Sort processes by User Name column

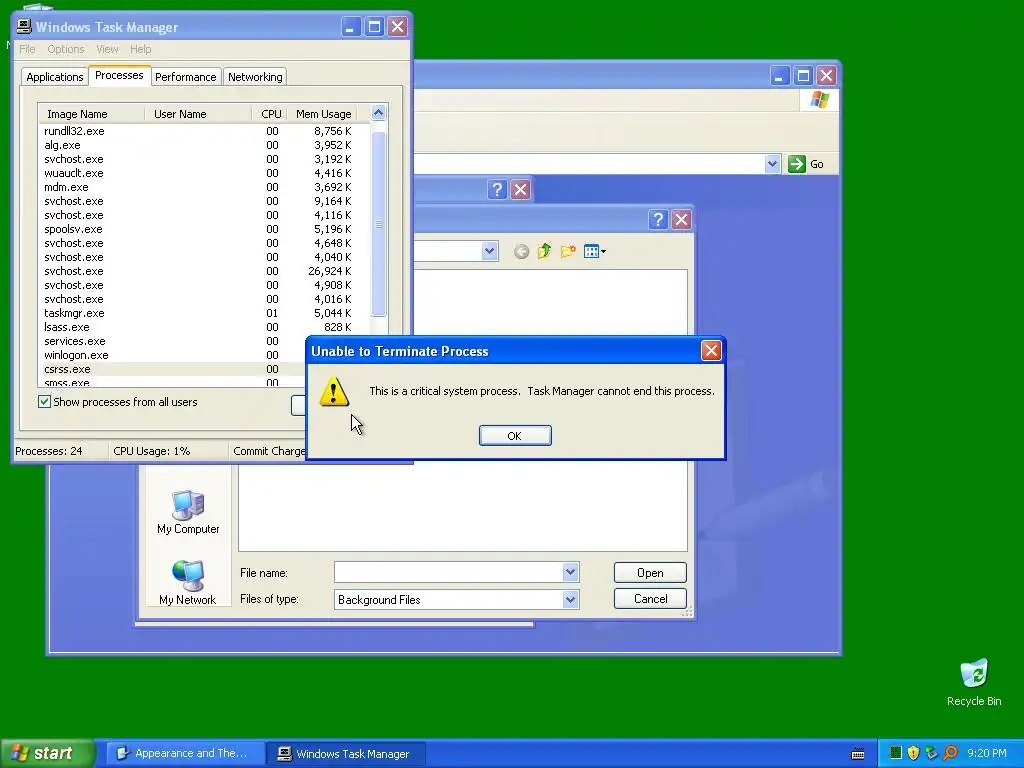pyautogui.click(x=198, y=114)
